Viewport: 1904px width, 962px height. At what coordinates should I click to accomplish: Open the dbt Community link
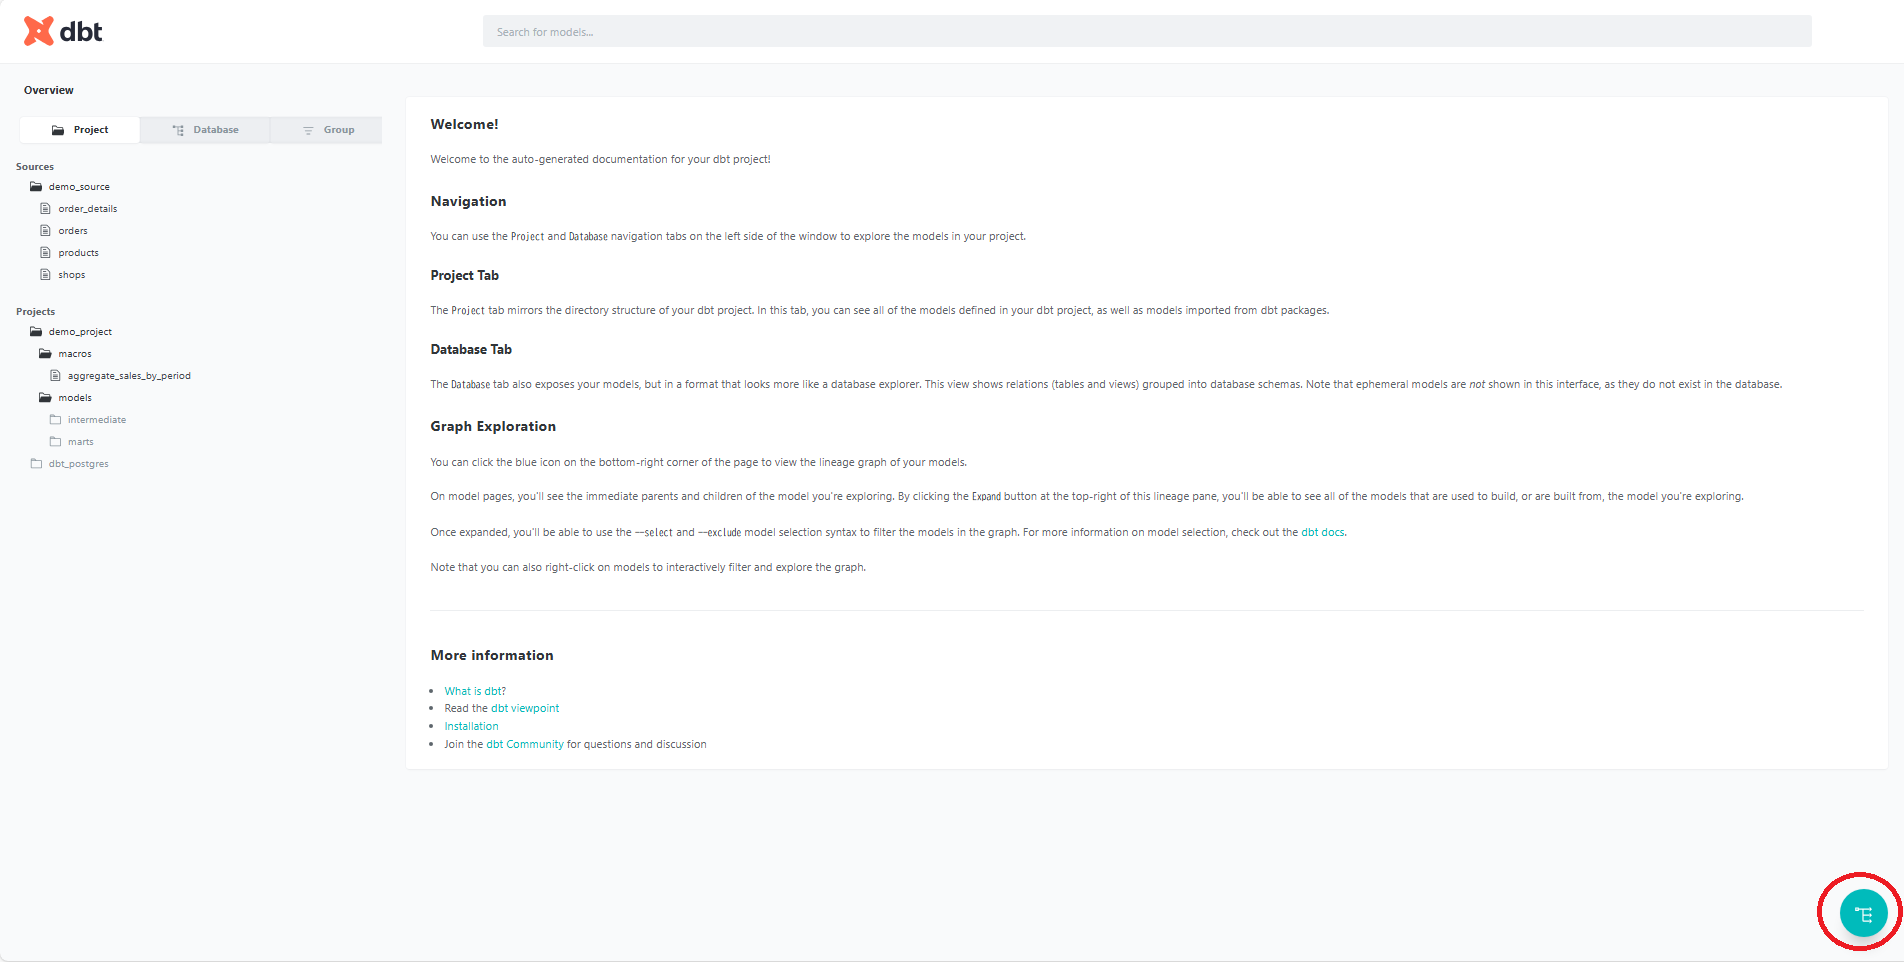point(525,744)
